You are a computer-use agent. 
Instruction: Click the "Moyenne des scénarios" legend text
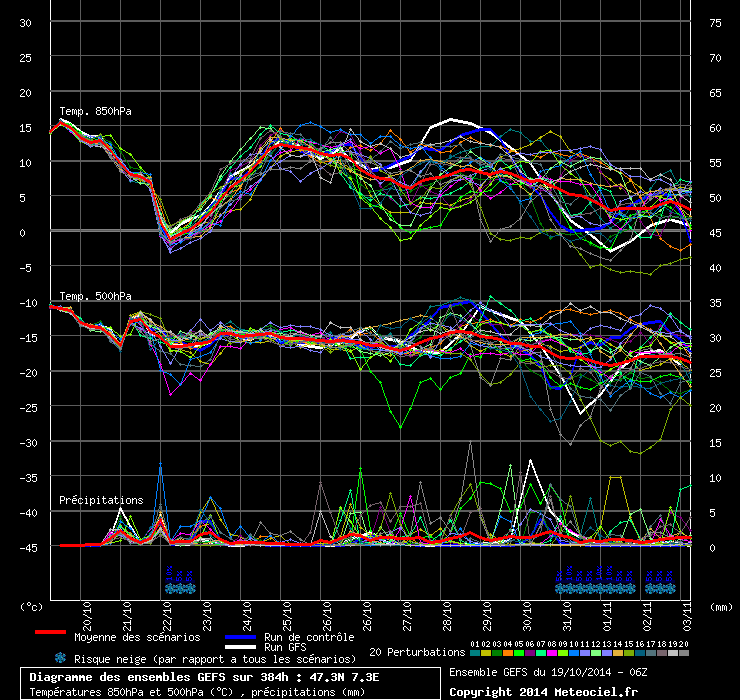(137, 636)
